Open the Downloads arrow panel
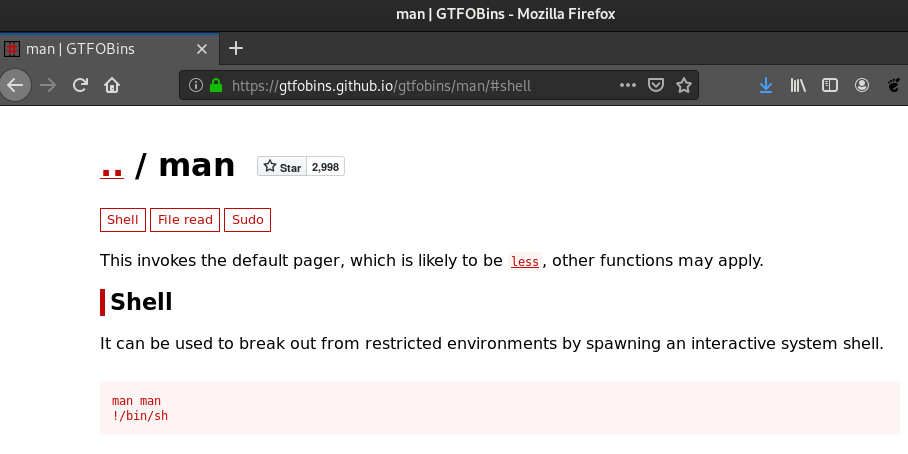This screenshot has height=454, width=908. [x=766, y=86]
